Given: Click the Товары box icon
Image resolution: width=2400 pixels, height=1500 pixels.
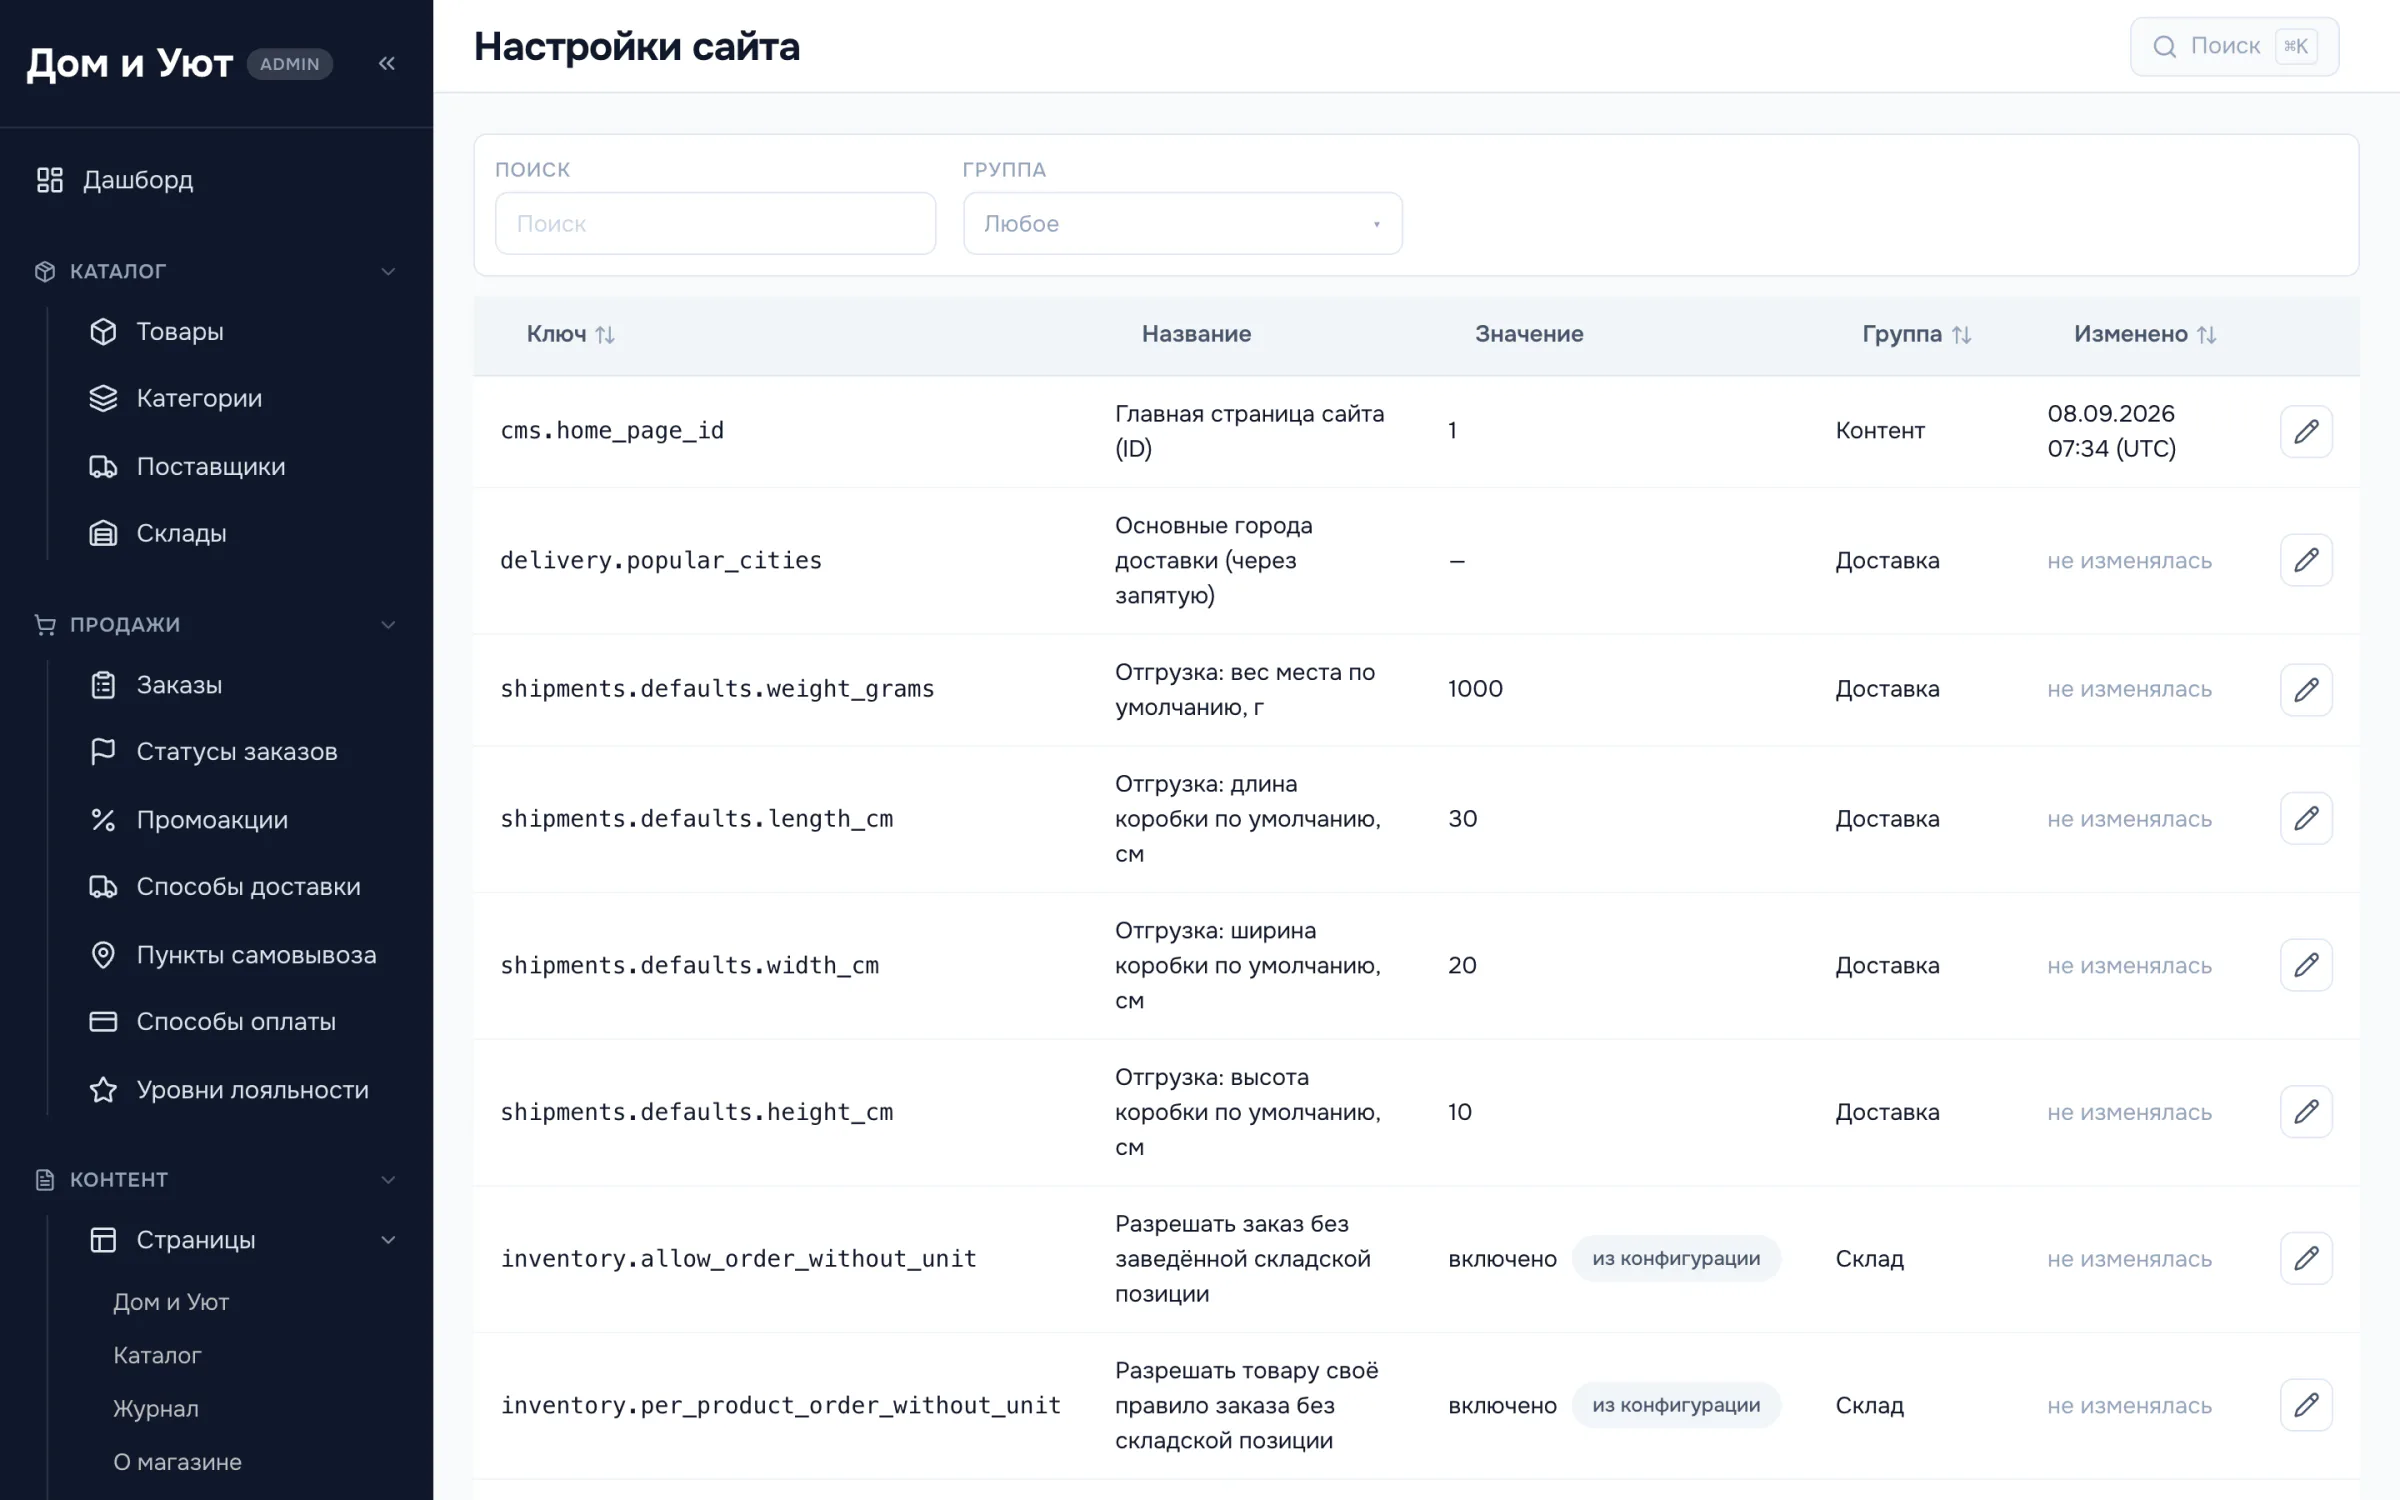Looking at the screenshot, I should coord(103,331).
